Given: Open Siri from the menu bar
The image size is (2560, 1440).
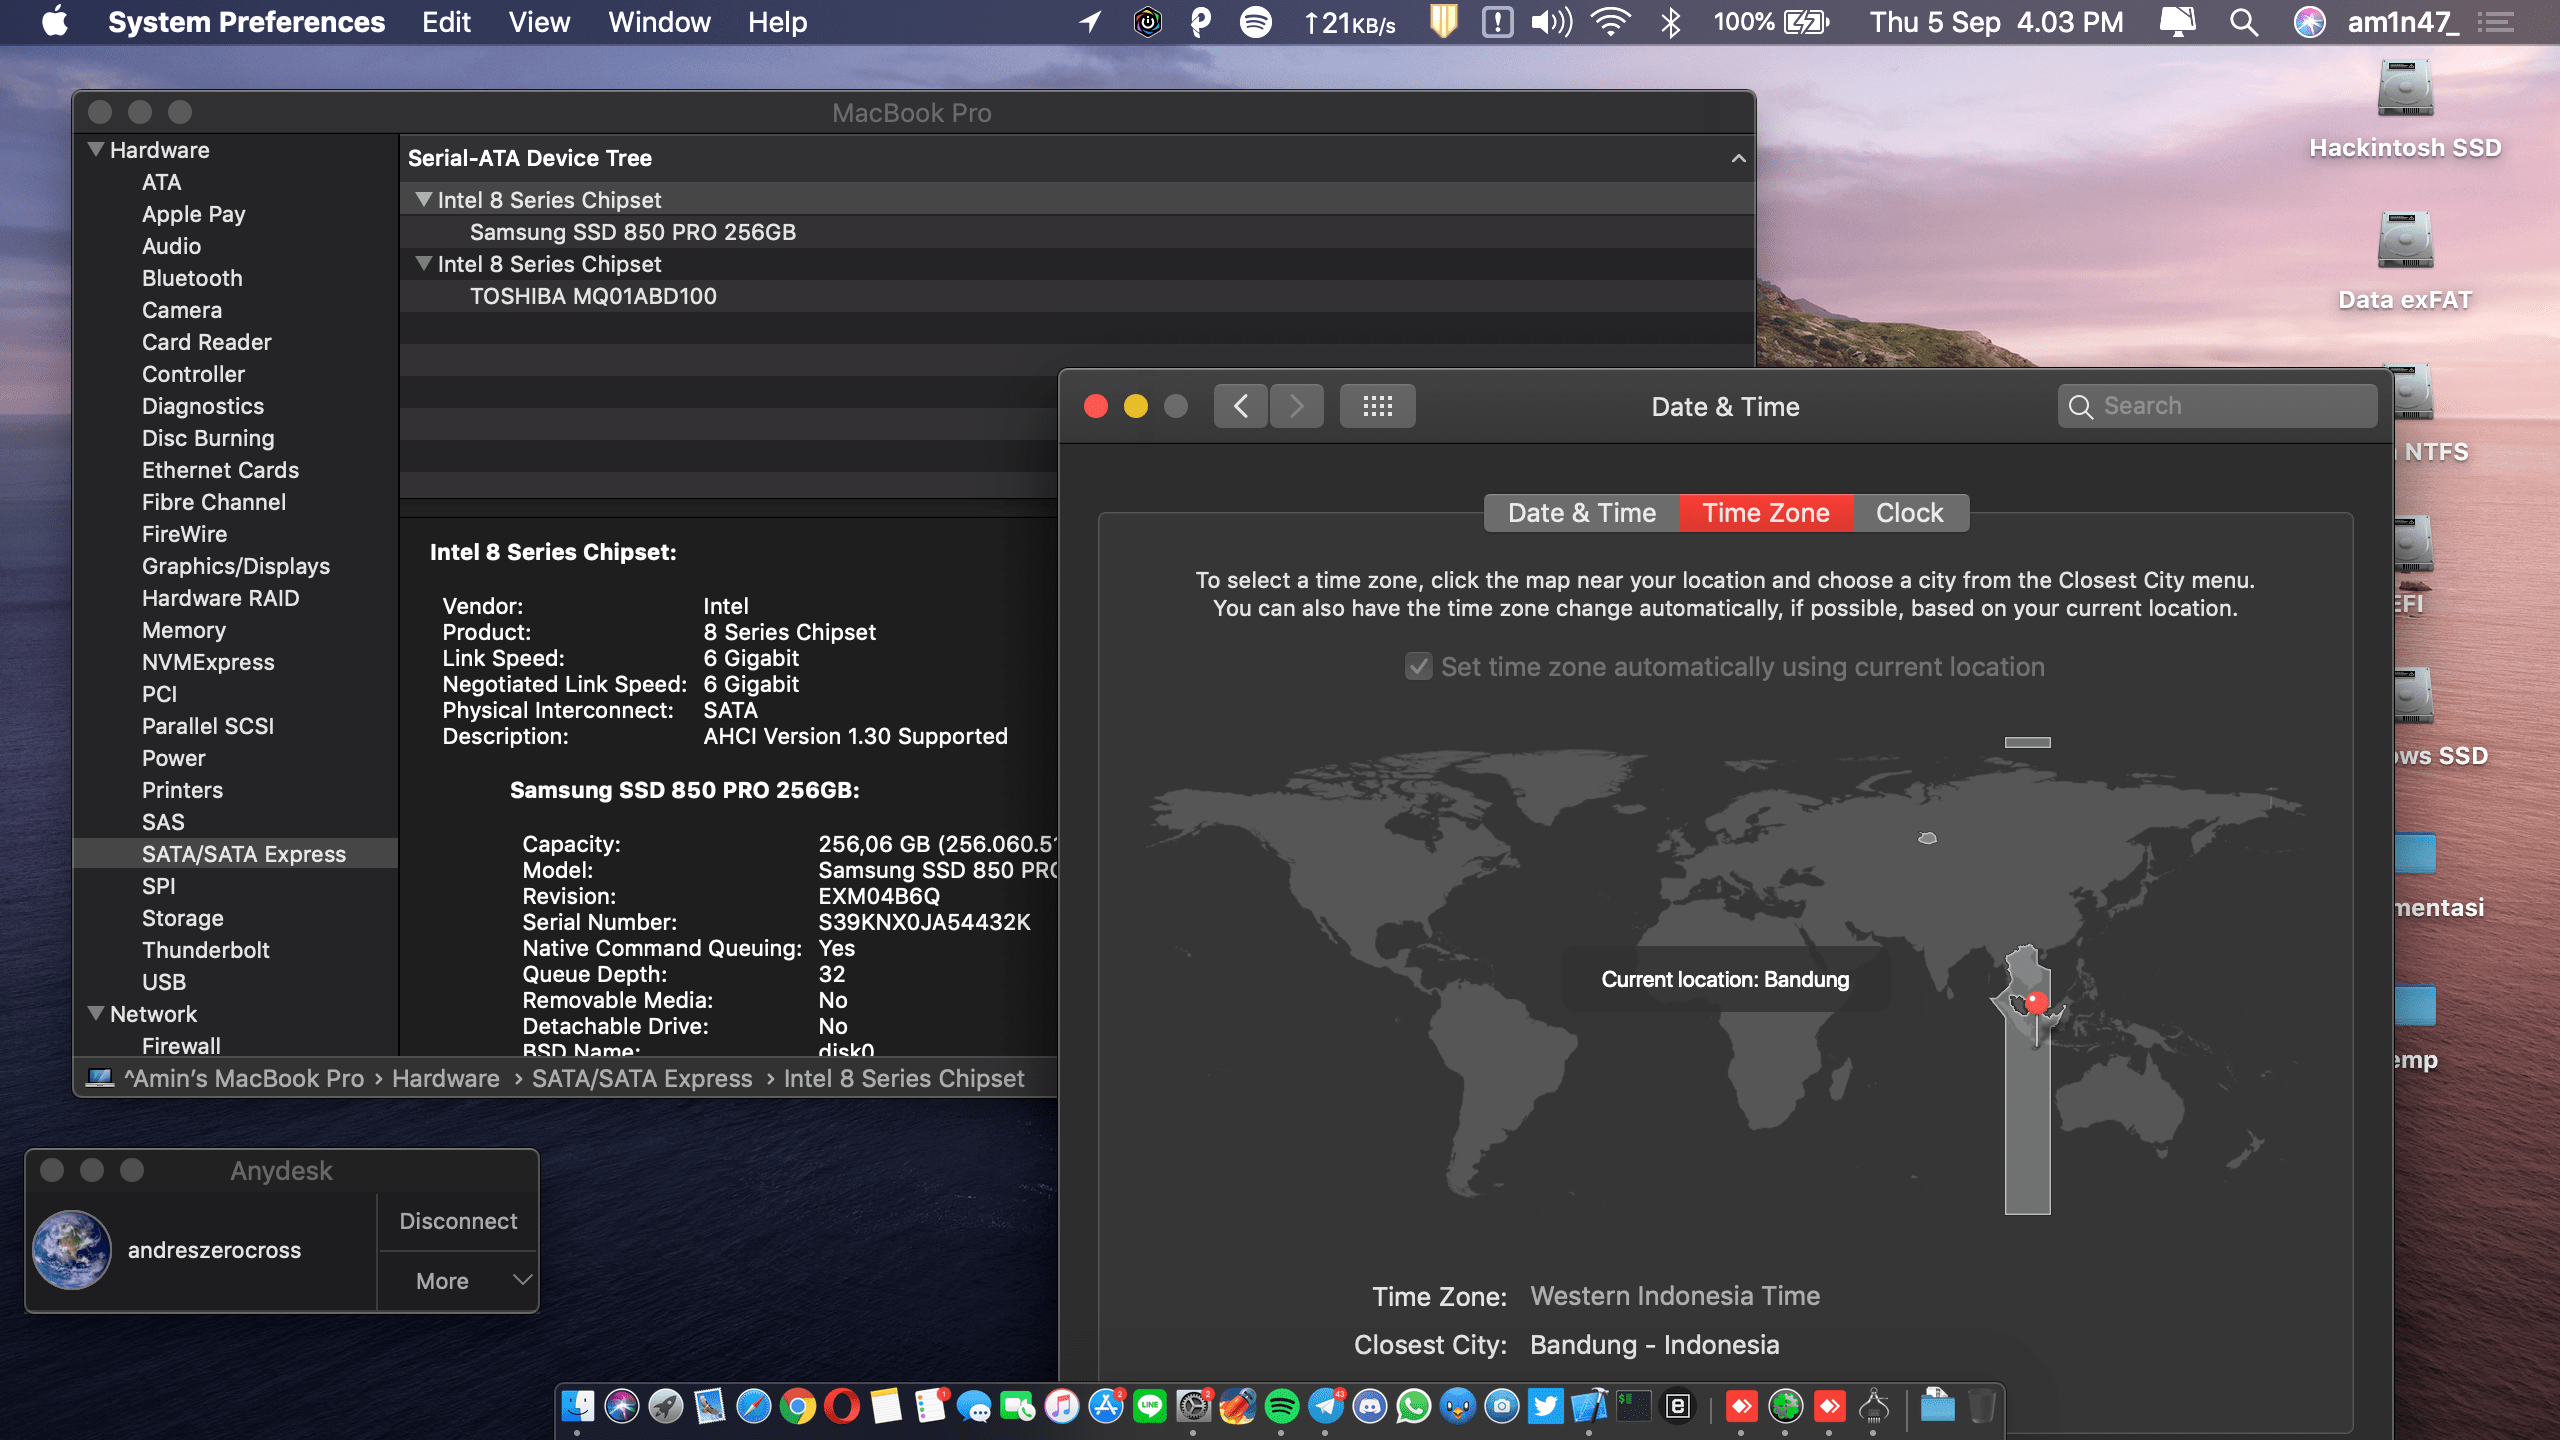Looking at the screenshot, I should click(2309, 22).
